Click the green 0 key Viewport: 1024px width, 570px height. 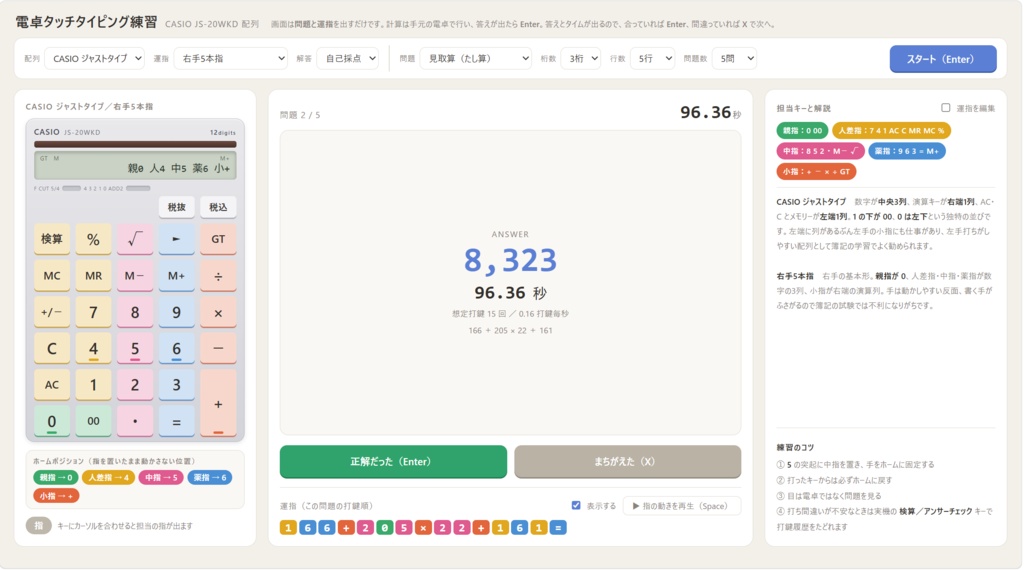[x=52, y=422]
